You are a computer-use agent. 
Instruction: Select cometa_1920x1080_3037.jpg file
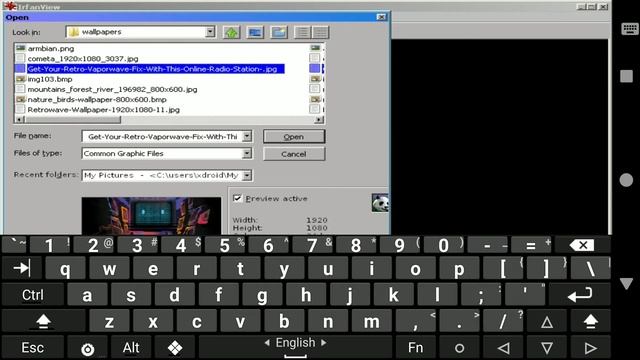pos(83,59)
